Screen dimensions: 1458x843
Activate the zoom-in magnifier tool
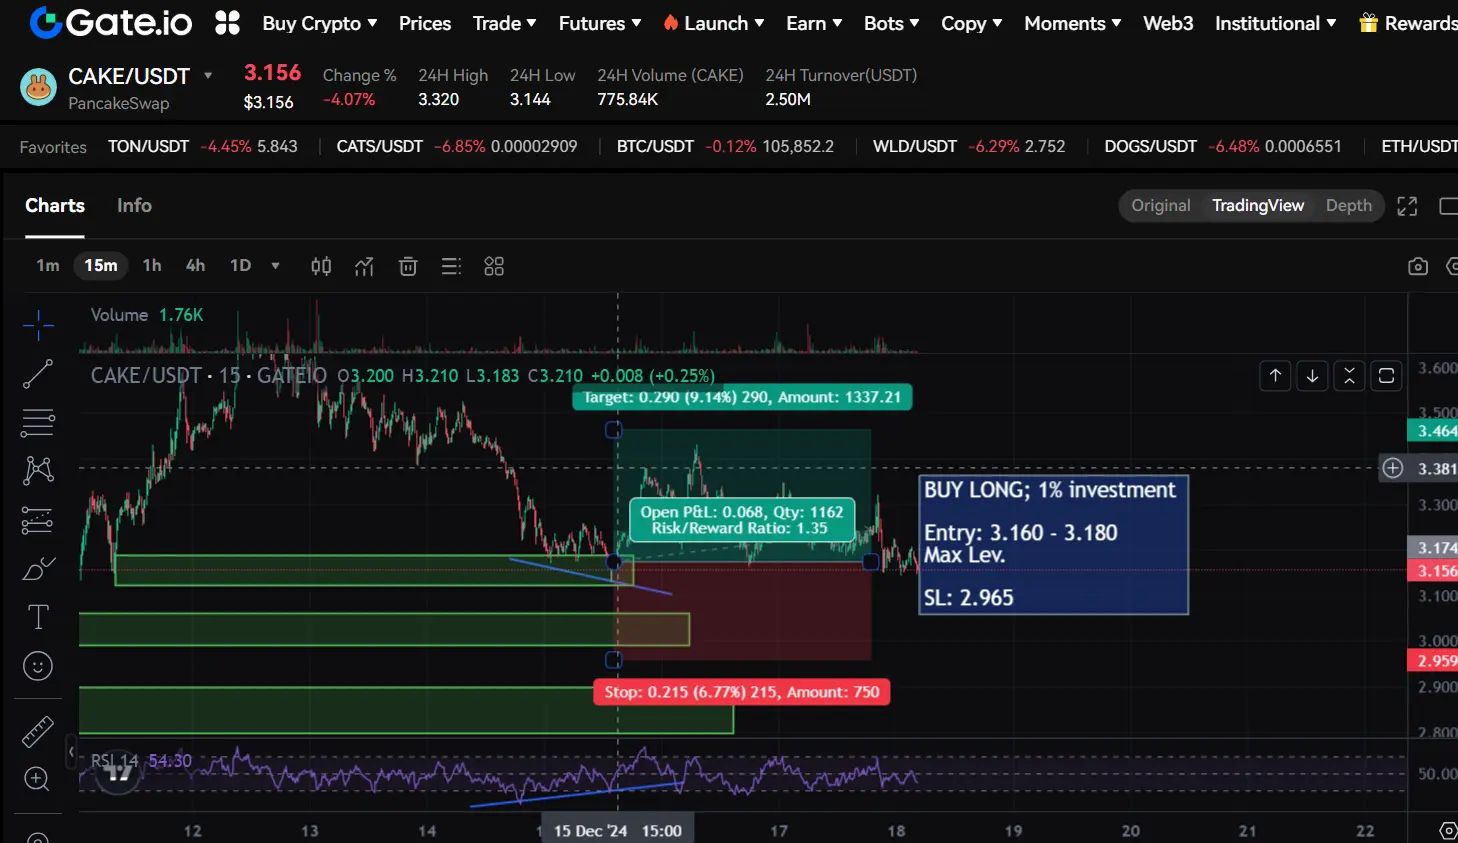click(37, 779)
